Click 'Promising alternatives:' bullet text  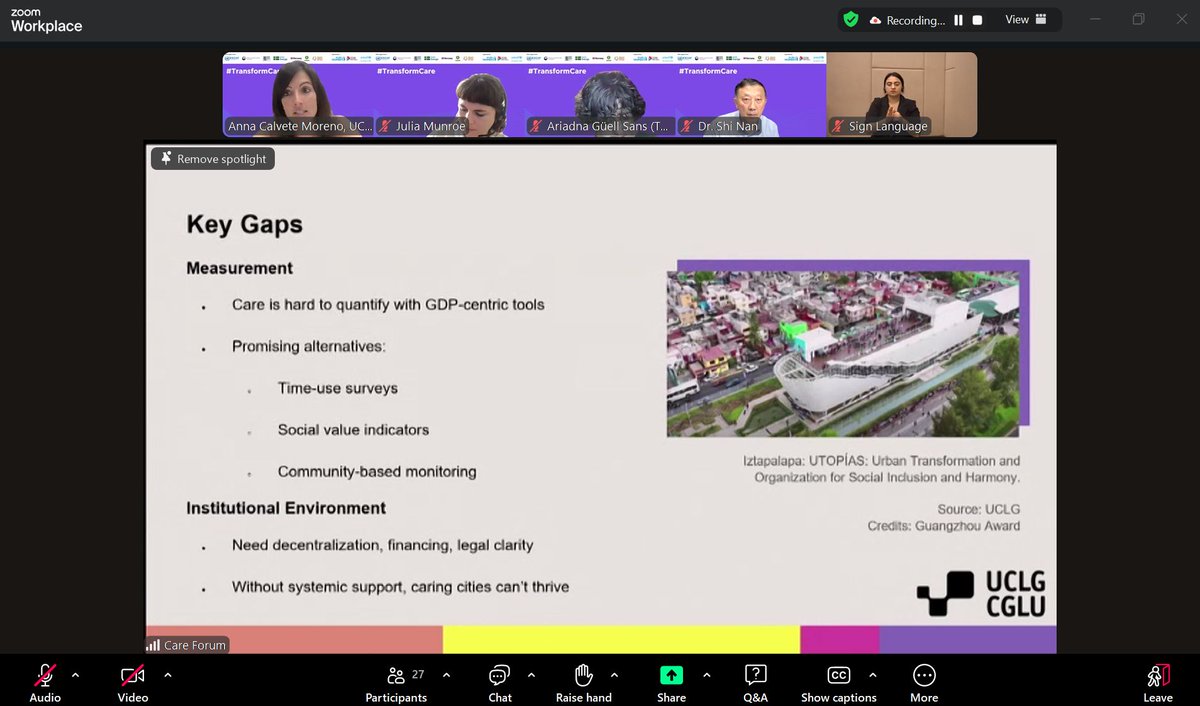coord(309,347)
